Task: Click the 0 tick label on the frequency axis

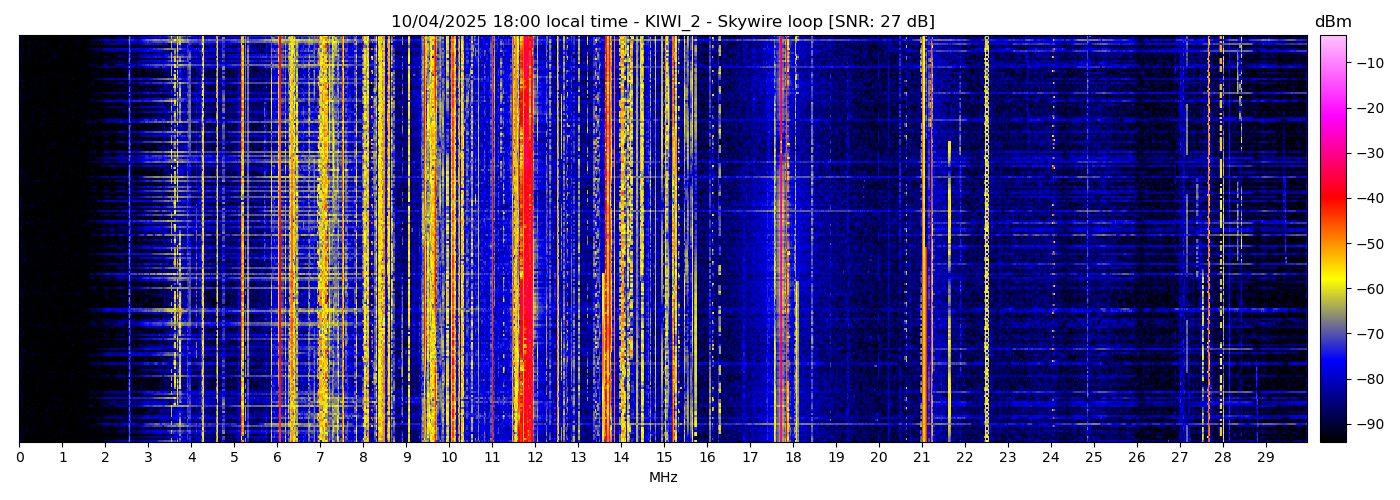Action: (19, 457)
